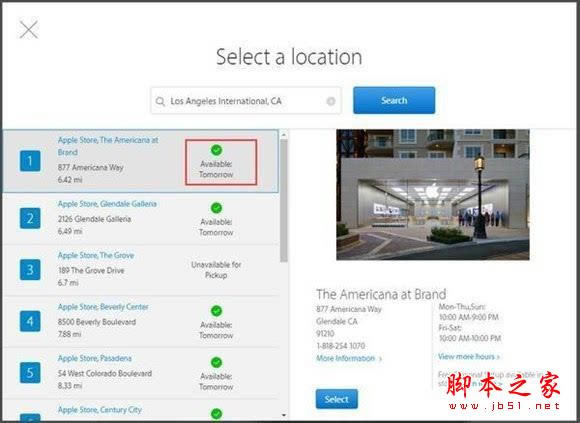Click the number 1 store badge
This screenshot has width=580, height=423.
click(x=30, y=161)
